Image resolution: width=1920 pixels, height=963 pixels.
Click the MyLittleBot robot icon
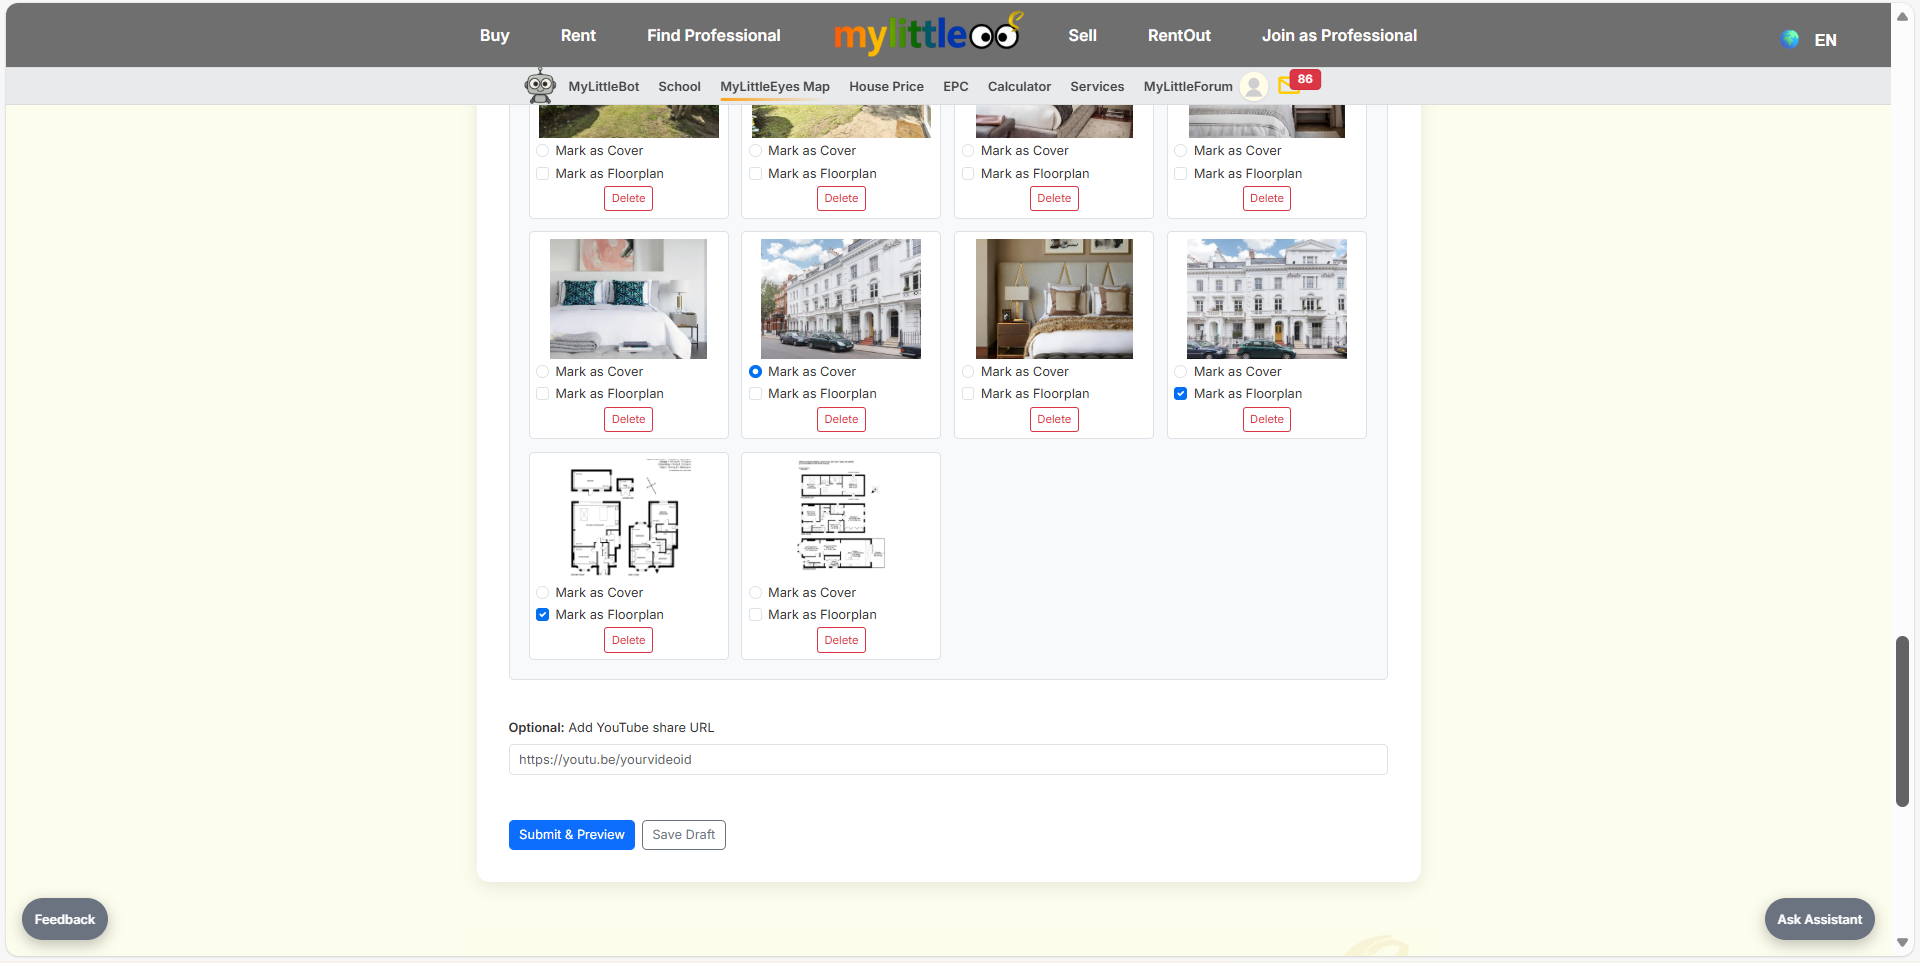pyautogui.click(x=540, y=86)
